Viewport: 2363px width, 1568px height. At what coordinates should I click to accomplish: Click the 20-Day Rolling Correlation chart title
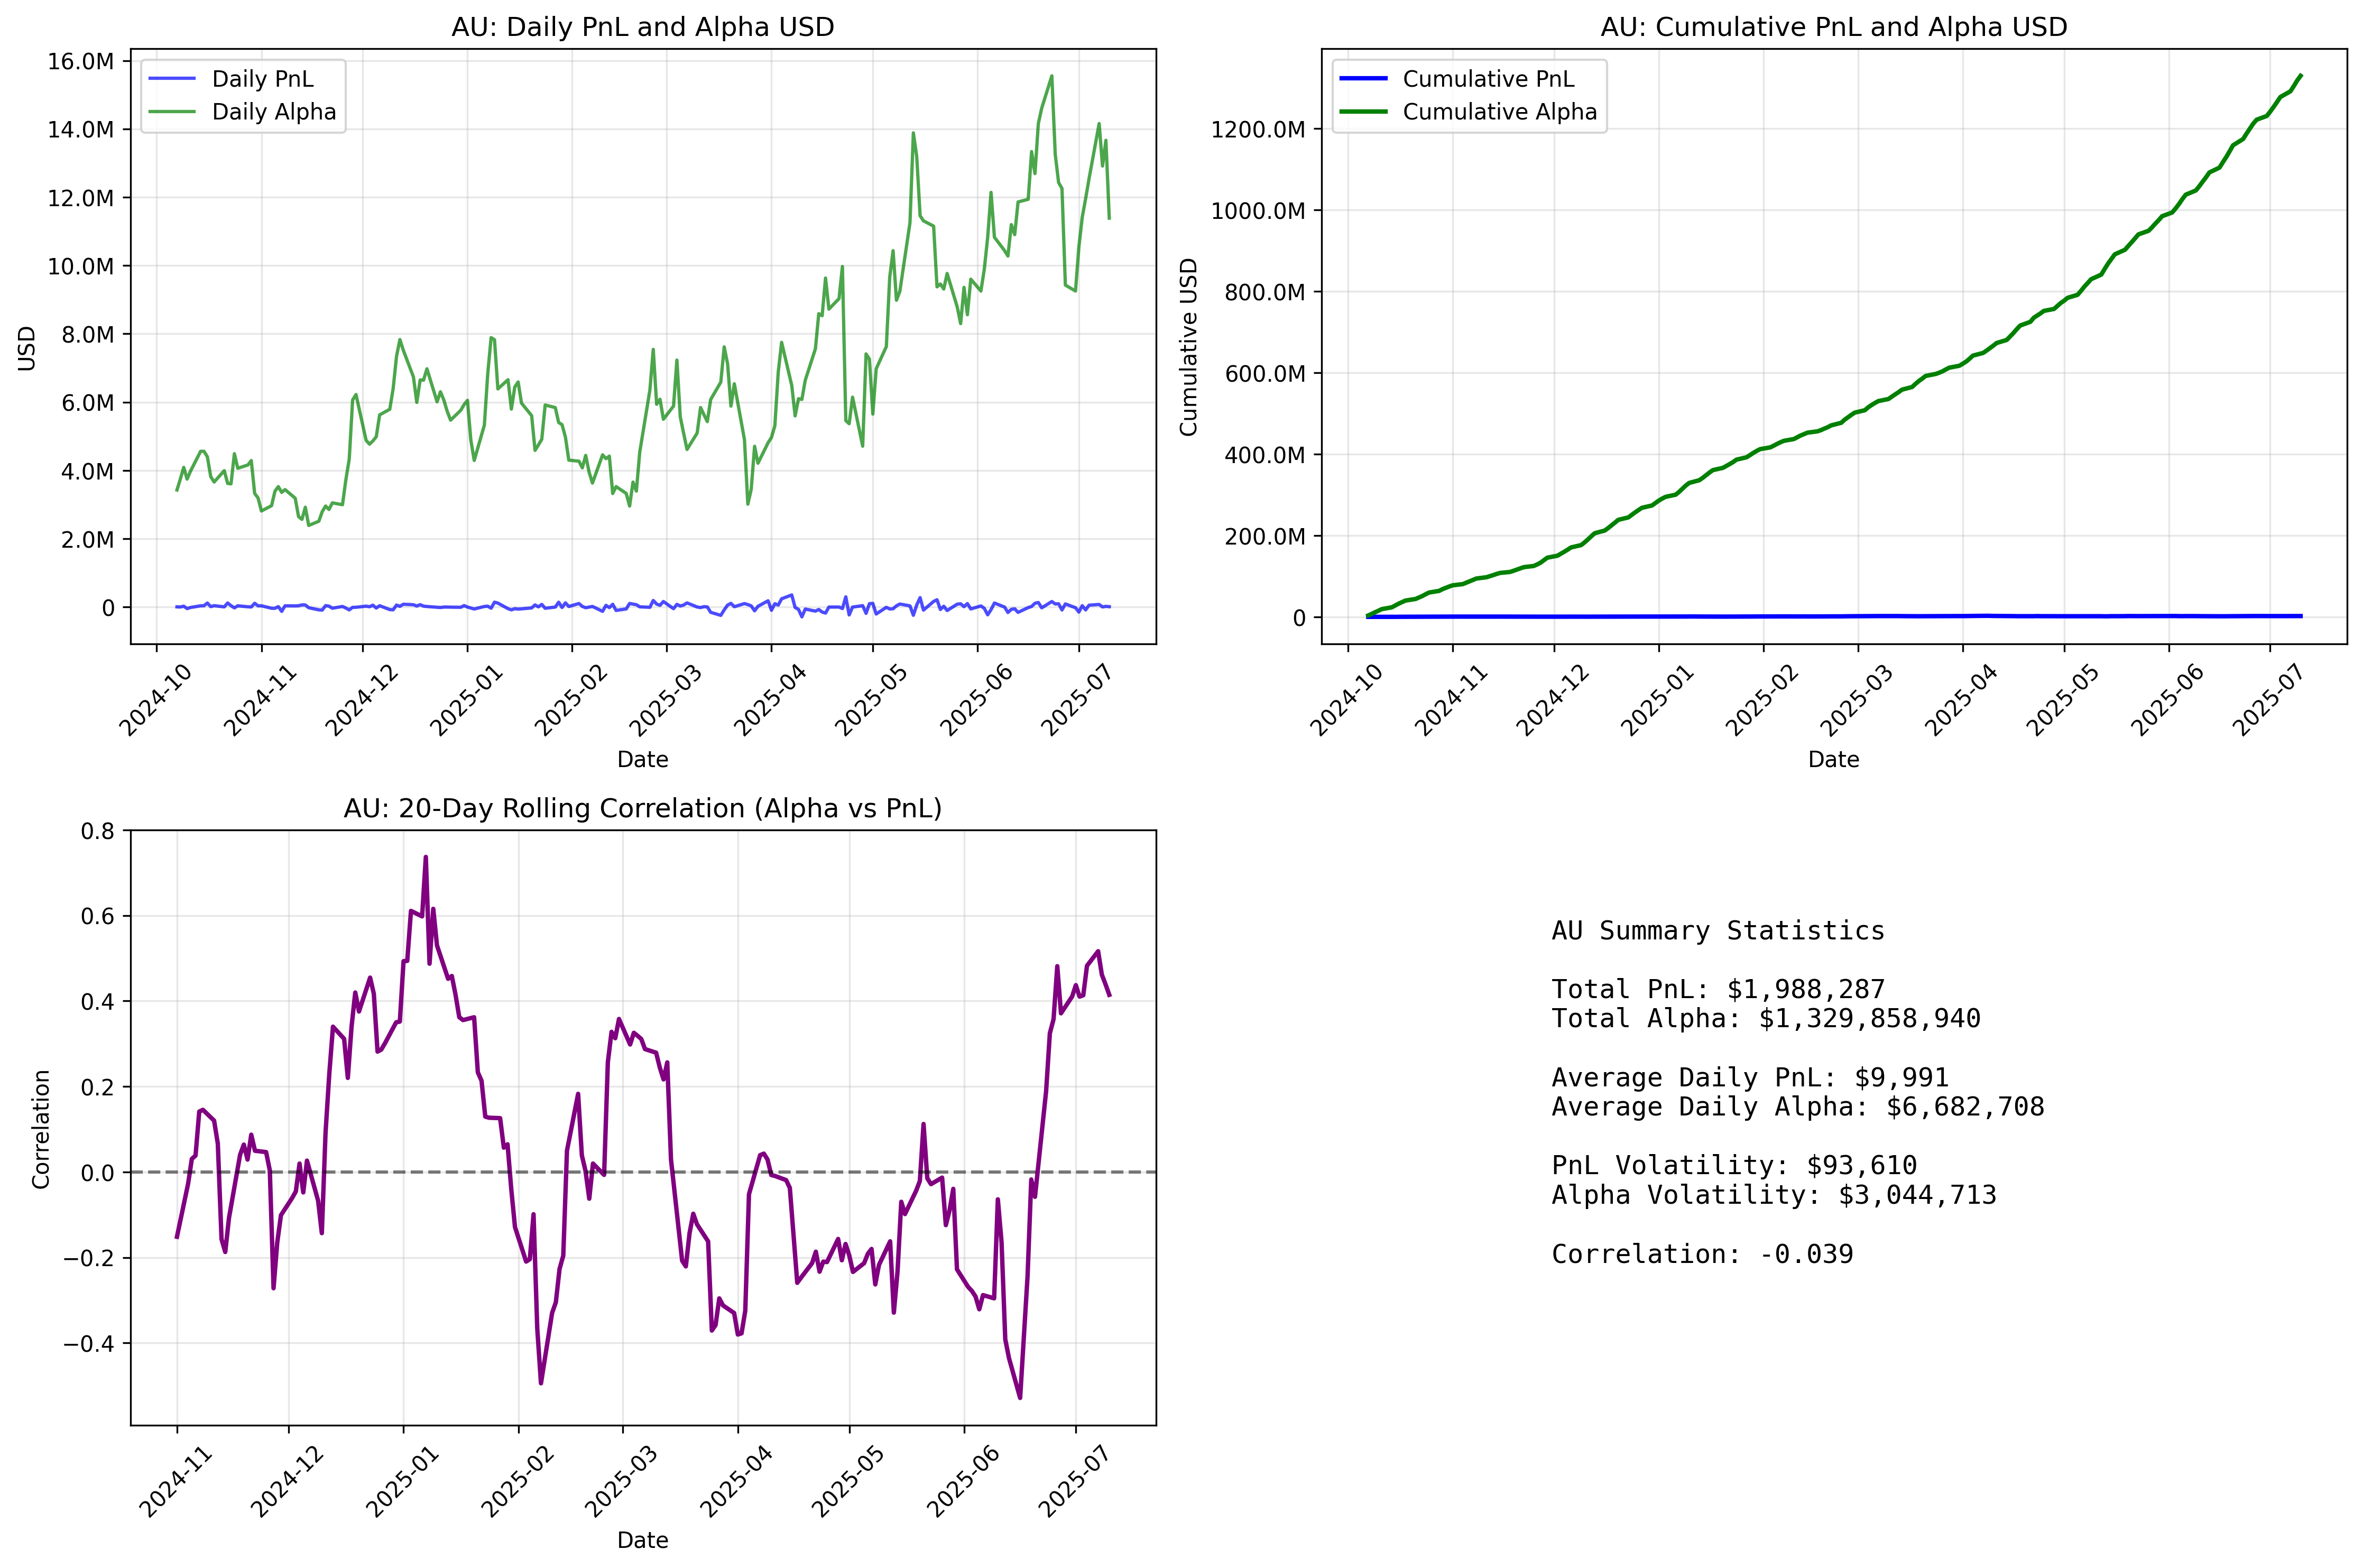click(x=642, y=808)
